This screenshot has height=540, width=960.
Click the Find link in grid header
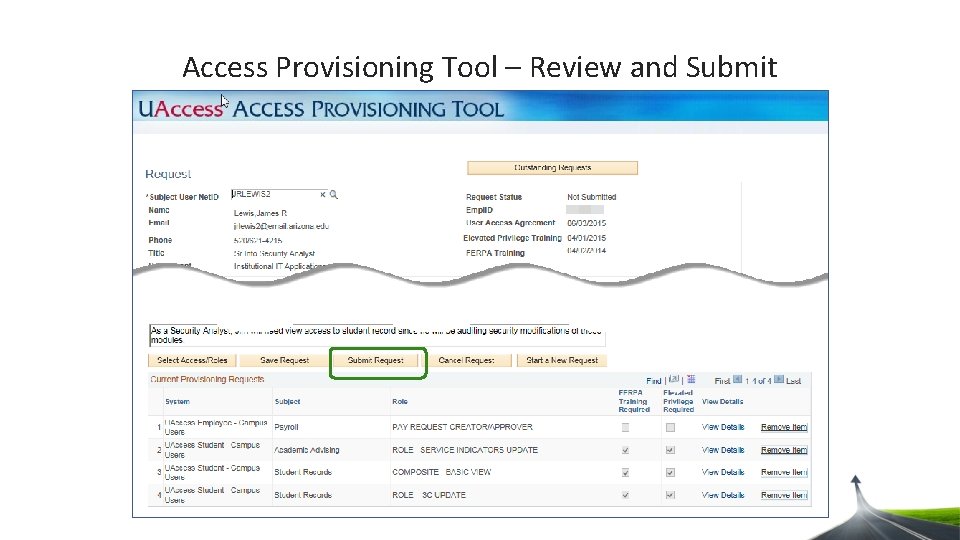point(653,381)
